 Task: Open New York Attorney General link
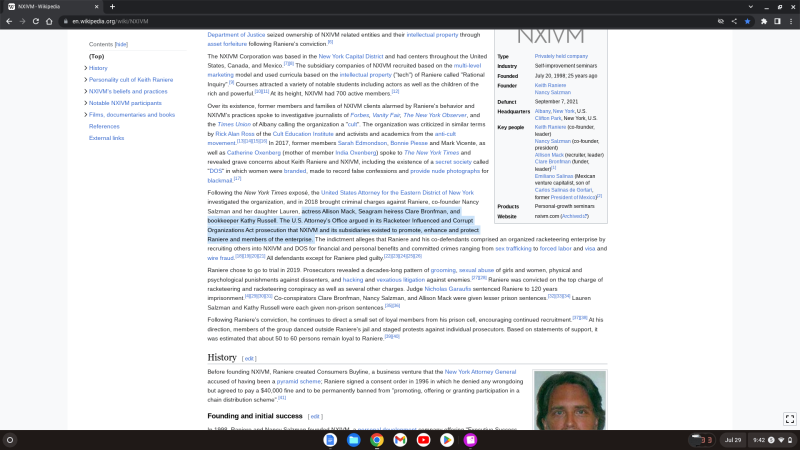click(480, 372)
